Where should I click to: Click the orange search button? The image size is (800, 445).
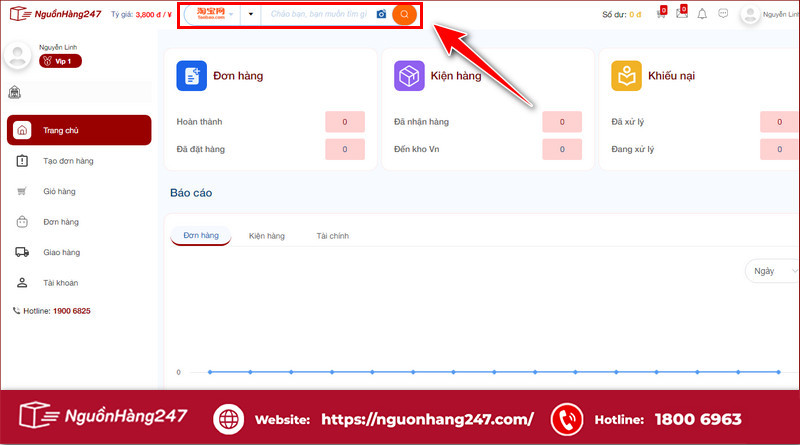[404, 15]
